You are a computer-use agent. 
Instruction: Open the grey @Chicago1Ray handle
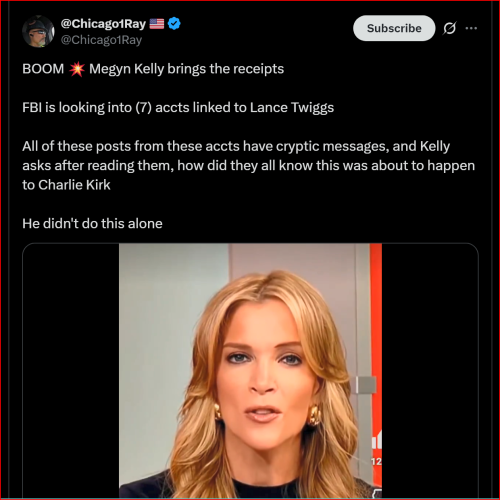tap(101, 40)
